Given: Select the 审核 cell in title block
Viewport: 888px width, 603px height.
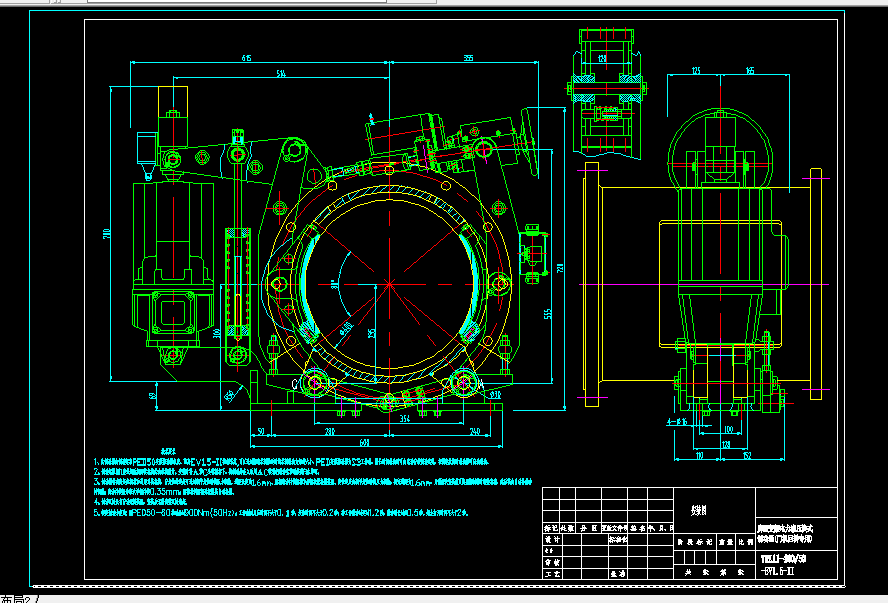Looking at the screenshot, I should [552, 562].
